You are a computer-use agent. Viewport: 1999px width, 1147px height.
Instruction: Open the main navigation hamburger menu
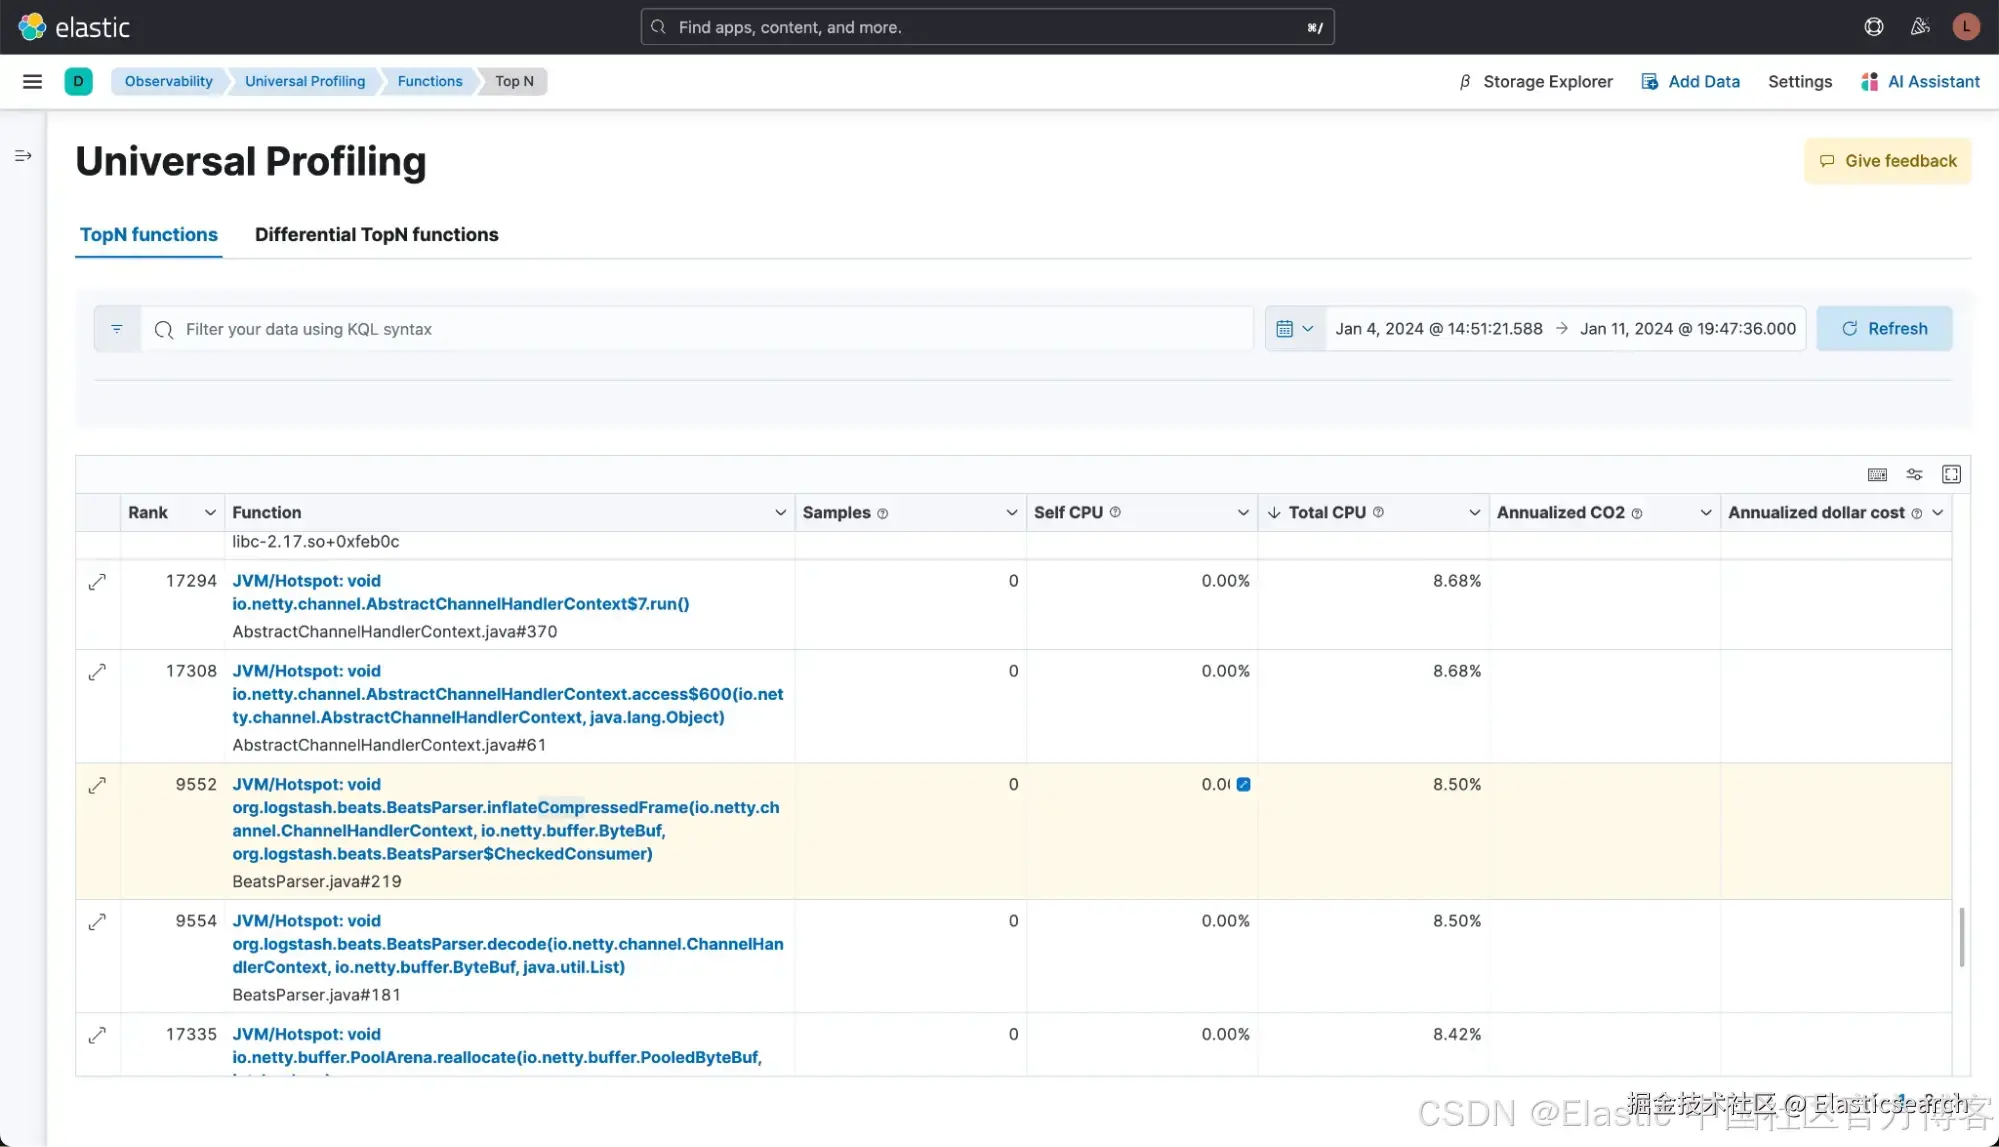pyautogui.click(x=32, y=81)
